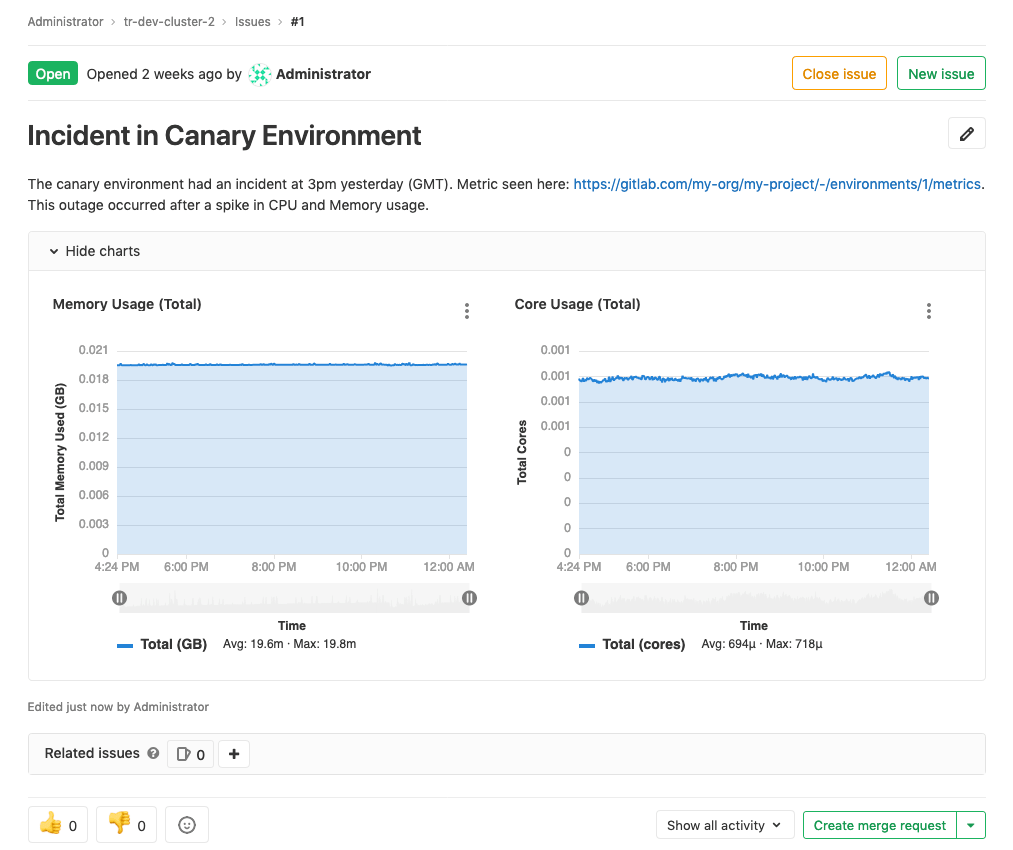The width and height of the screenshot is (1013, 850).
Task: Click the Close issue button
Action: (839, 73)
